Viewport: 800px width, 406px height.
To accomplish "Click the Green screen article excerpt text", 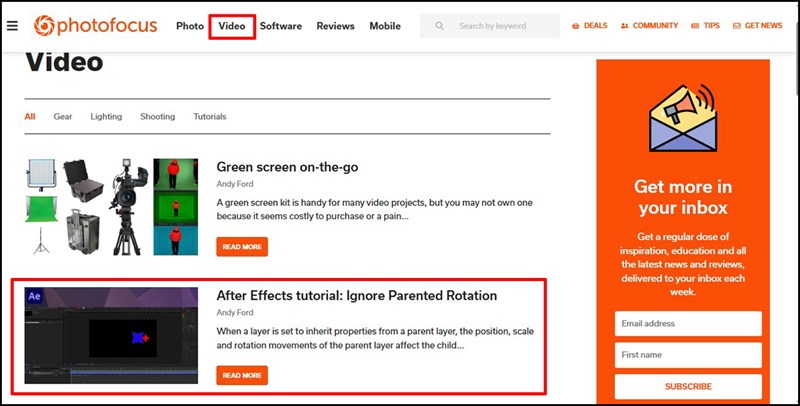I will (374, 209).
